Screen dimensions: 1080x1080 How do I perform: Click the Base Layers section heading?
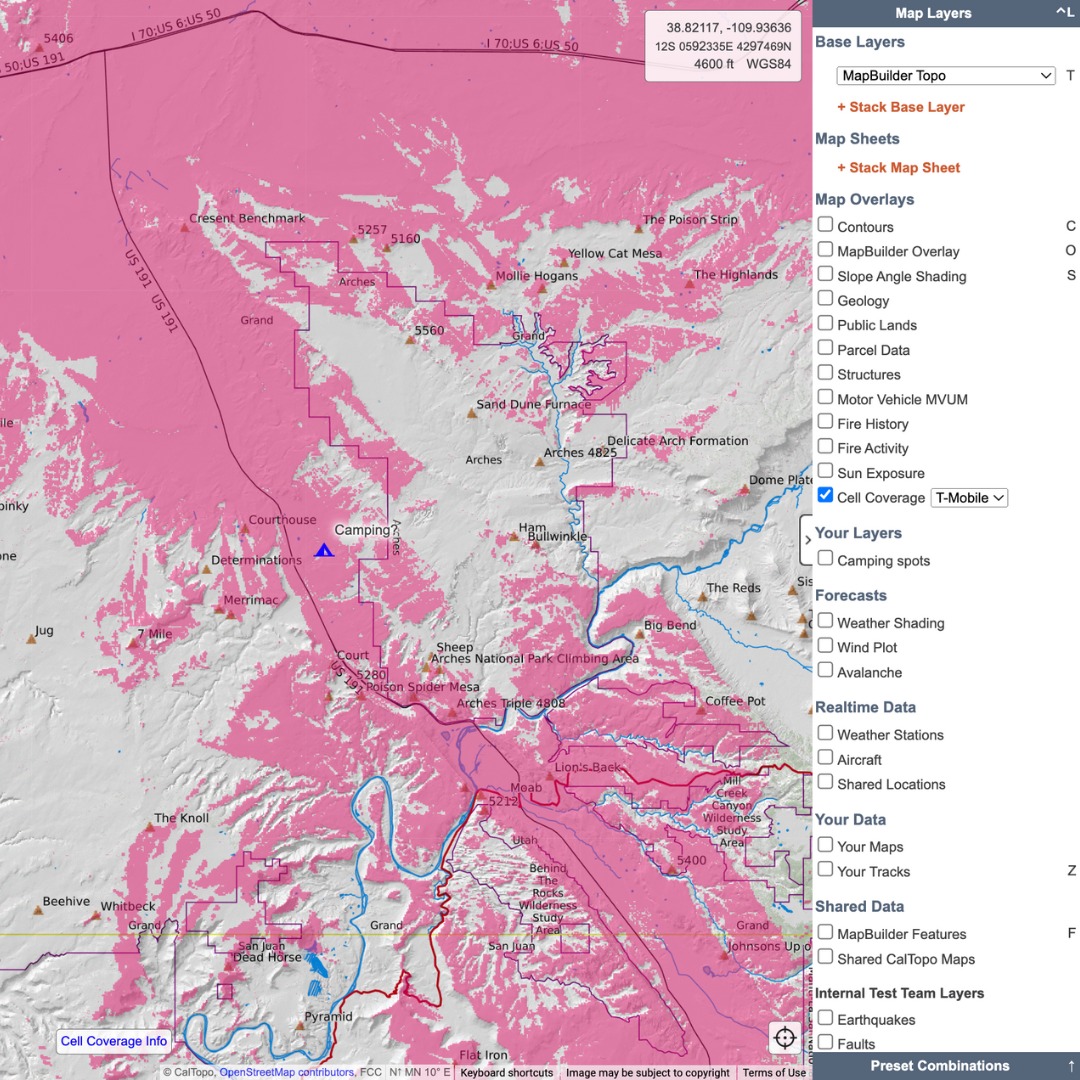pos(860,42)
